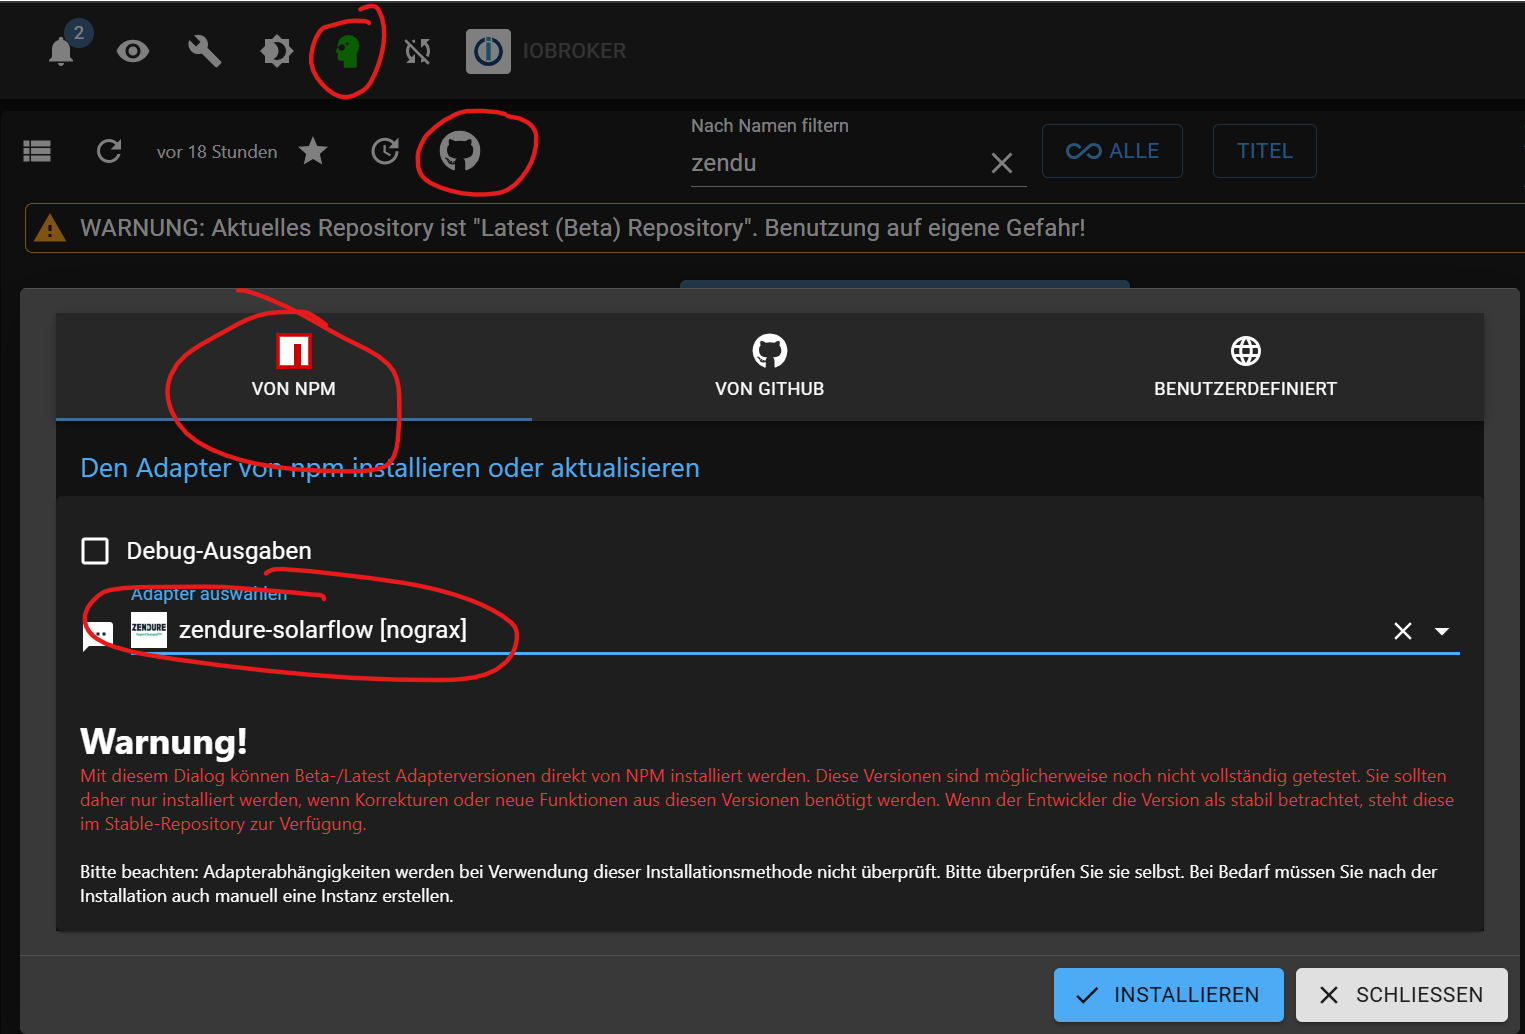1525x1034 pixels.
Task: Click the ioBroker logo icon
Action: [x=488, y=51]
